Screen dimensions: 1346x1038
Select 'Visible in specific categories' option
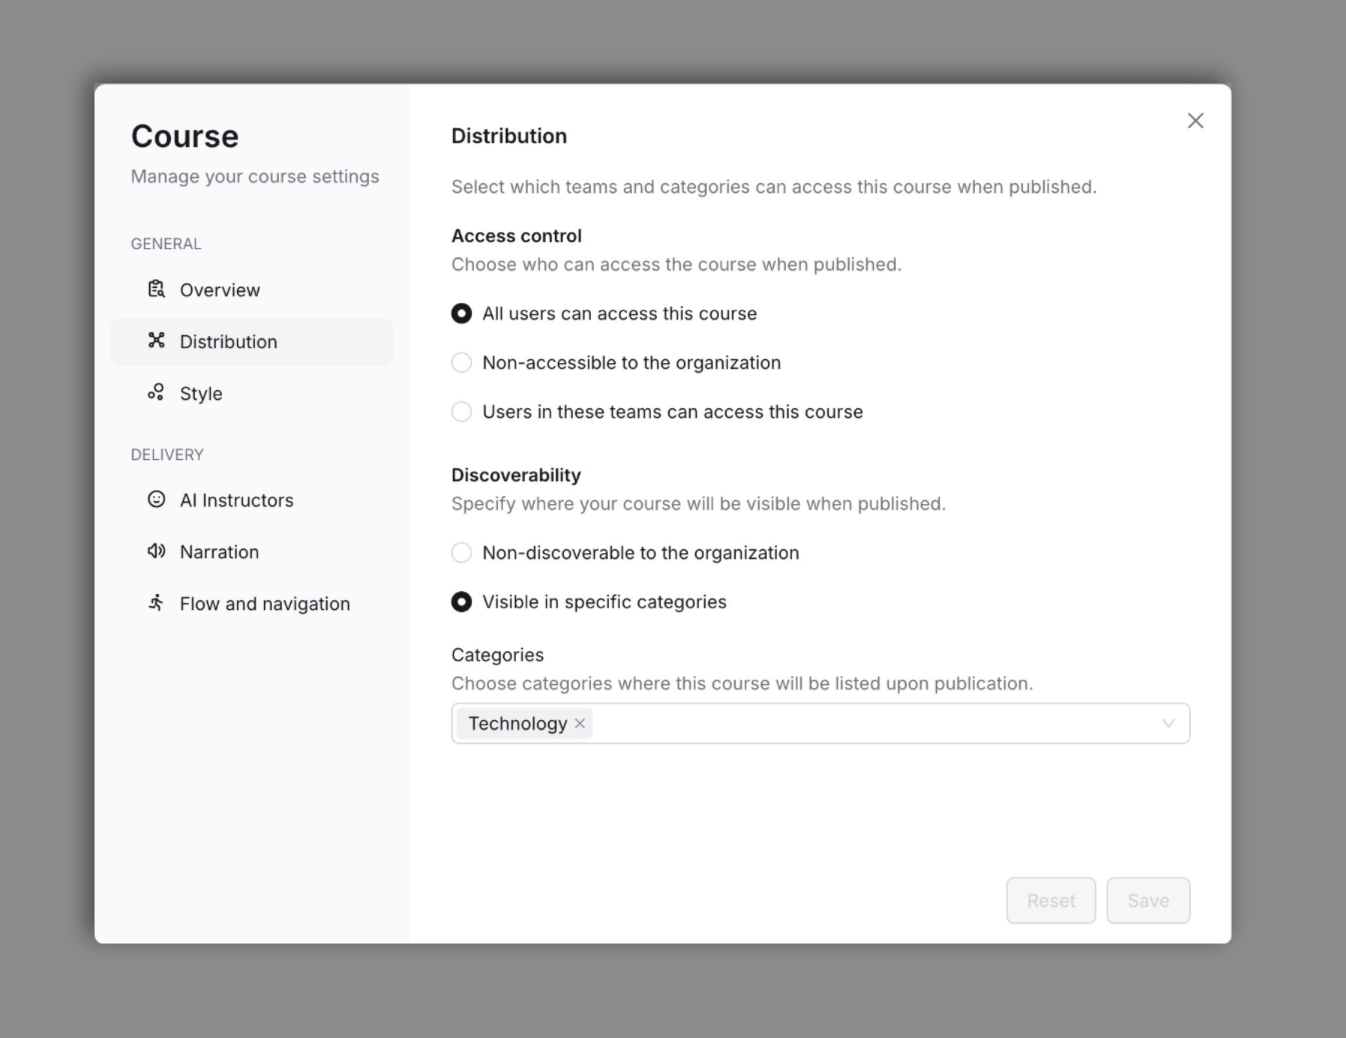coord(461,602)
